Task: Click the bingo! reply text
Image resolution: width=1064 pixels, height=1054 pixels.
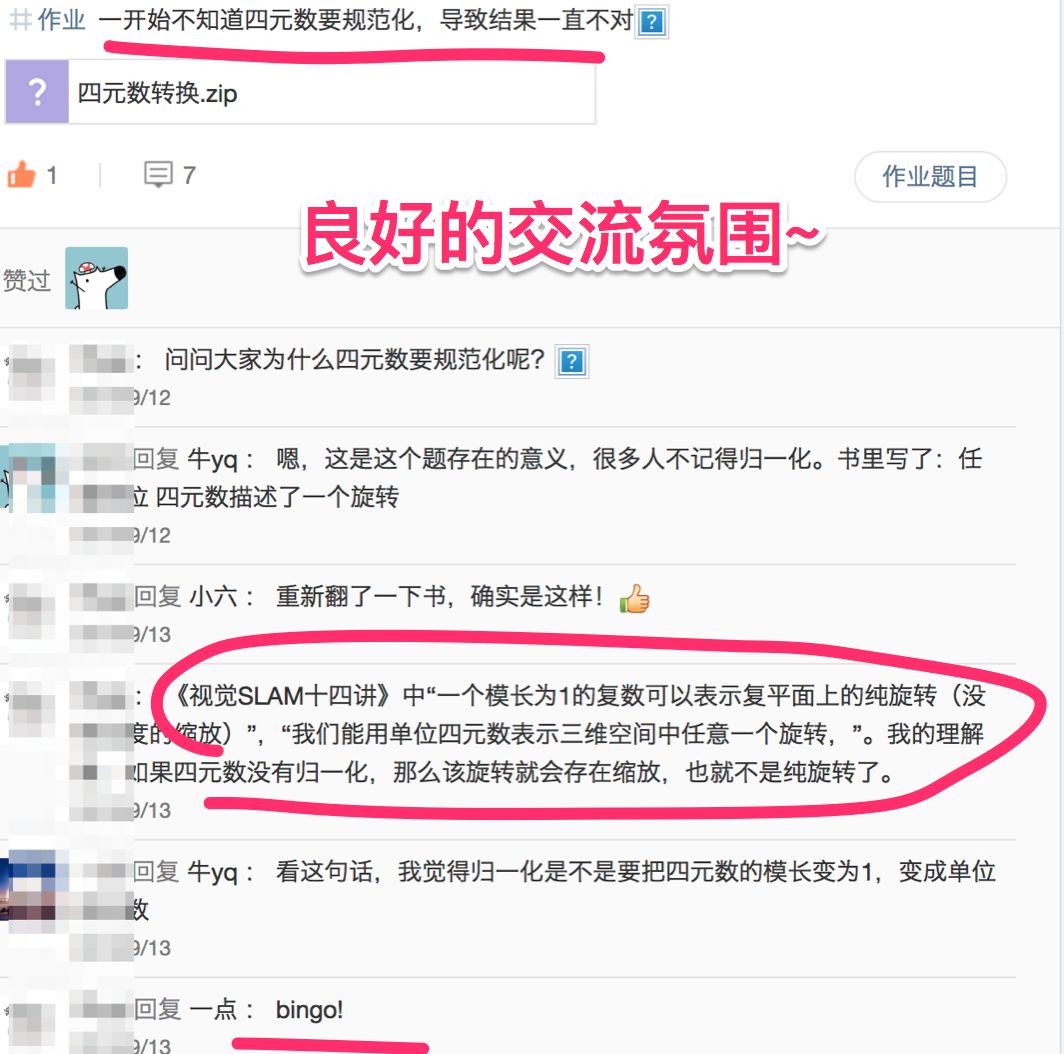Action: pyautogui.click(x=309, y=1010)
